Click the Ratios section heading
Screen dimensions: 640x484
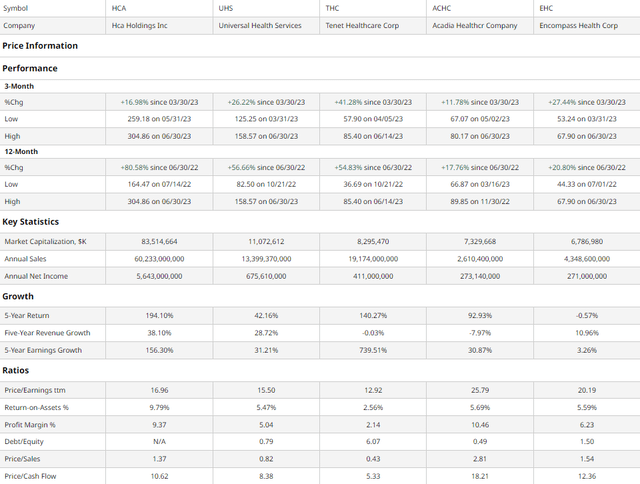(16, 370)
